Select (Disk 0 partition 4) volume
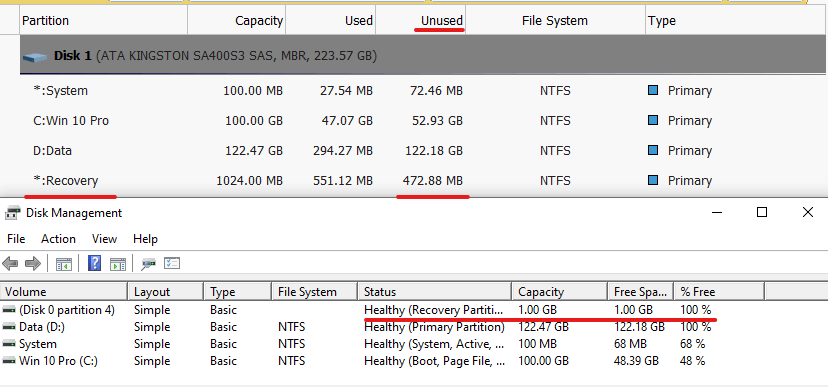828x388 pixels. (67, 309)
